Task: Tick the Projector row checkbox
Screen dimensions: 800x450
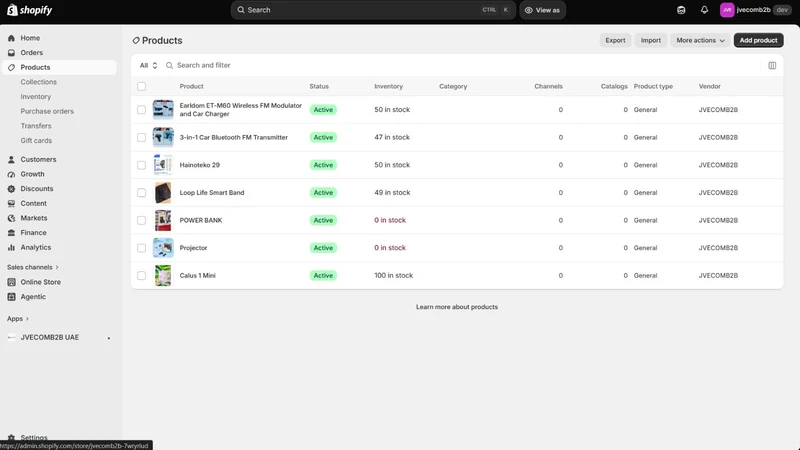Action: 141,248
